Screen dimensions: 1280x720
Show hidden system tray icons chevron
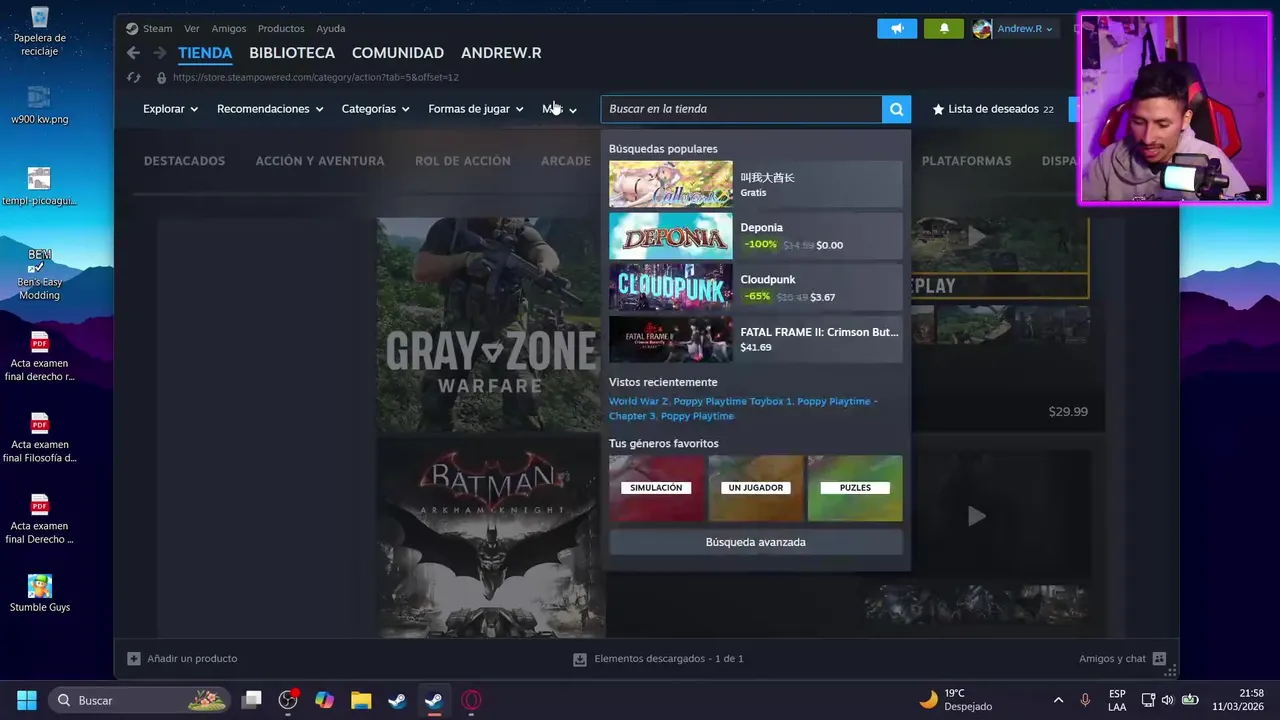pos(1058,700)
